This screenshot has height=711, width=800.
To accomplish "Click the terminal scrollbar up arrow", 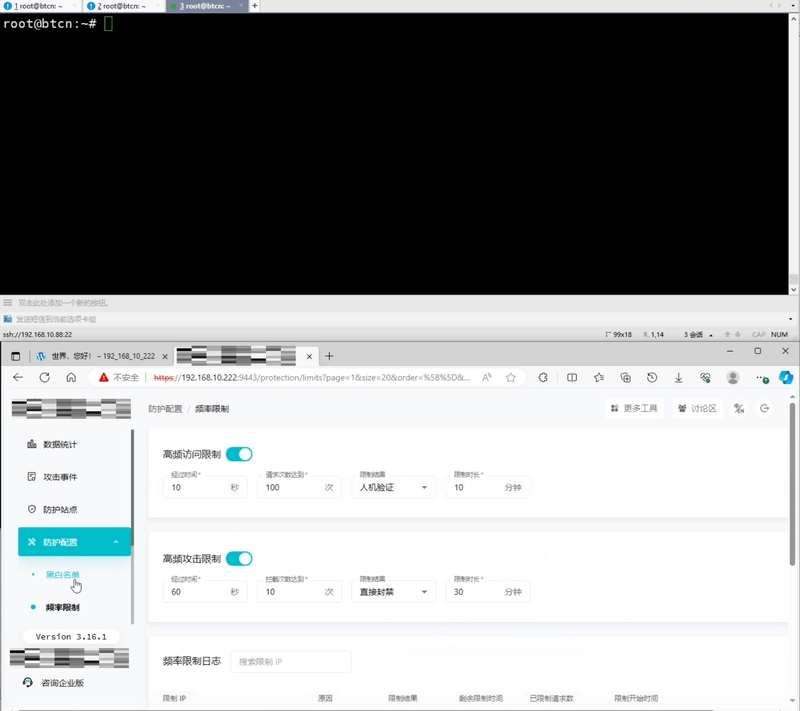I will pos(793,18).
